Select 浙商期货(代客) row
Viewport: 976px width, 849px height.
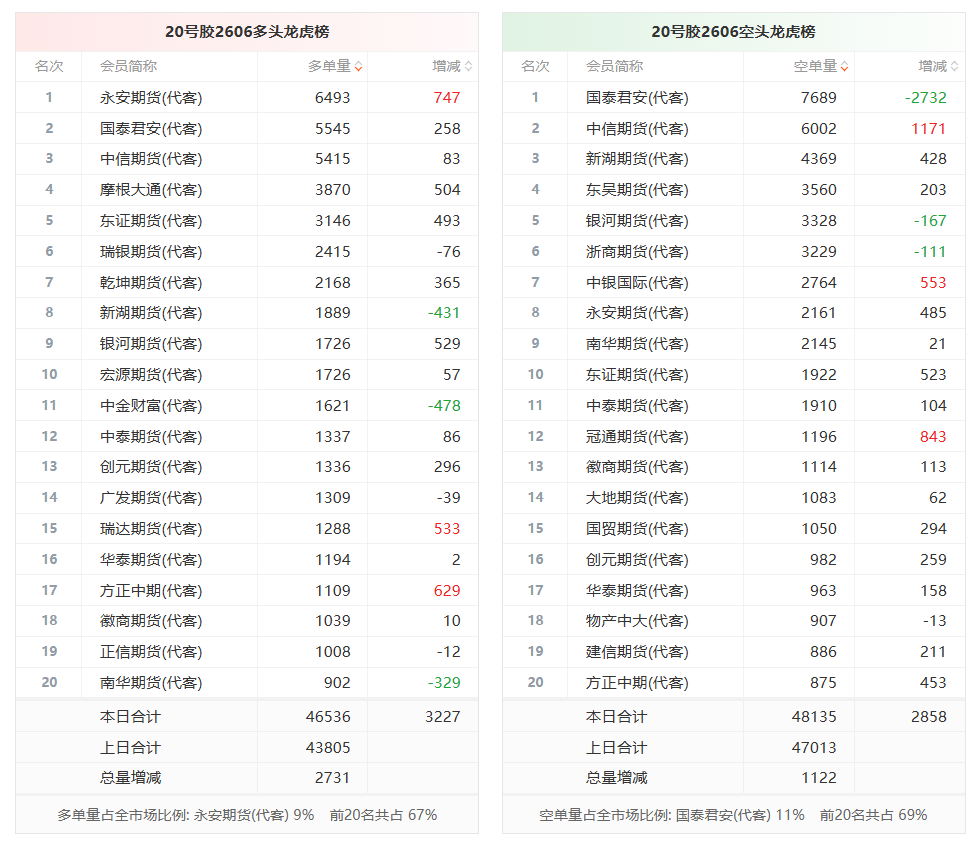[x=734, y=251]
